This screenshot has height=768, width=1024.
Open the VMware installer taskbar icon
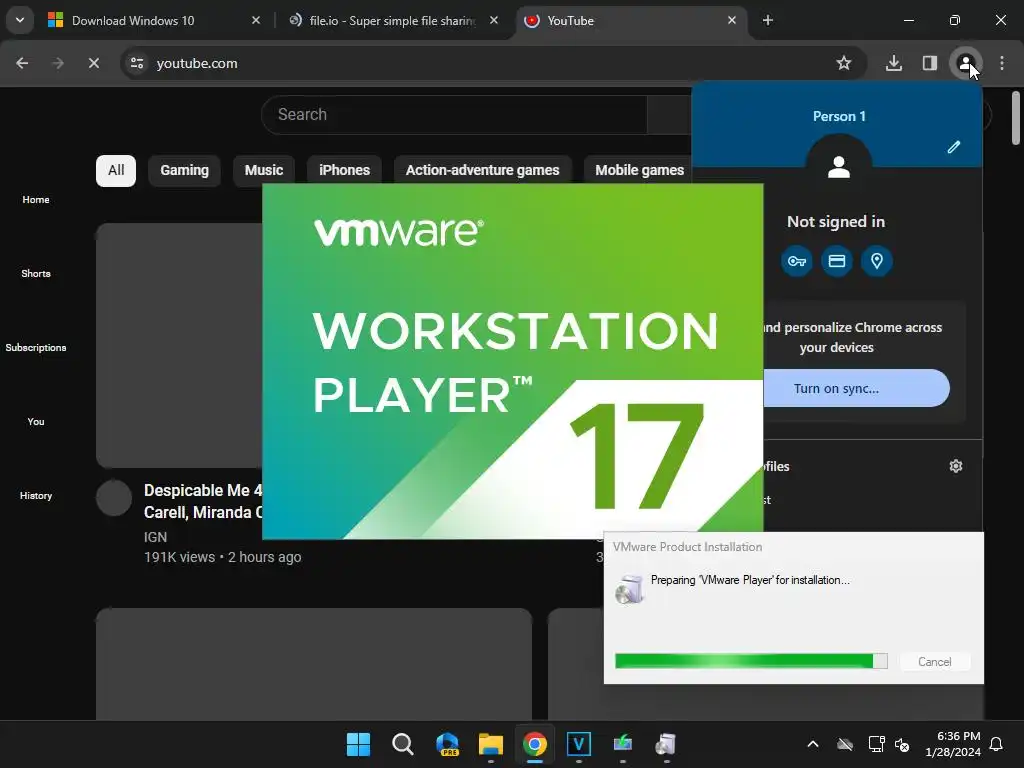pos(666,744)
